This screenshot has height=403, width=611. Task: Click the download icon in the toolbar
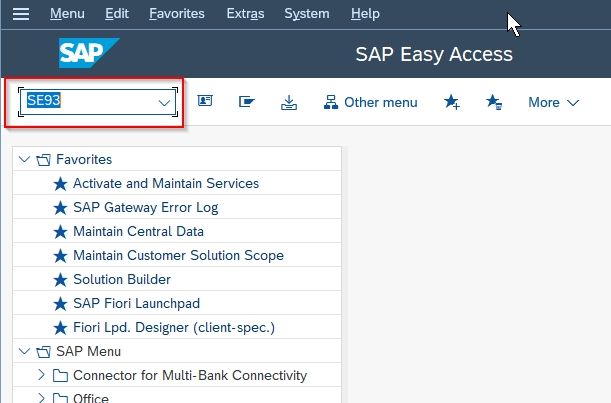coord(289,102)
